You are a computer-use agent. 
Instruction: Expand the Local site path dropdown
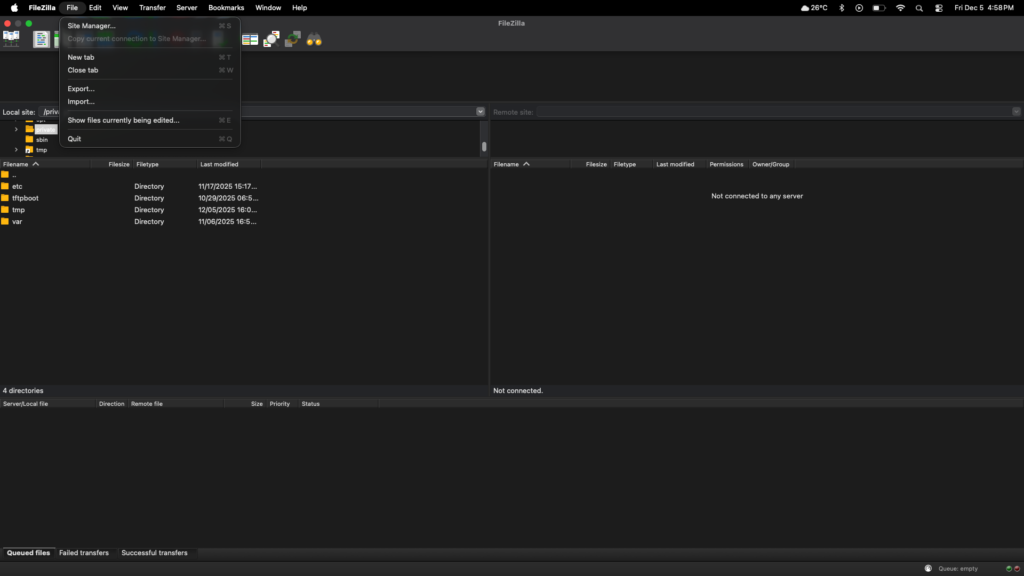point(480,112)
